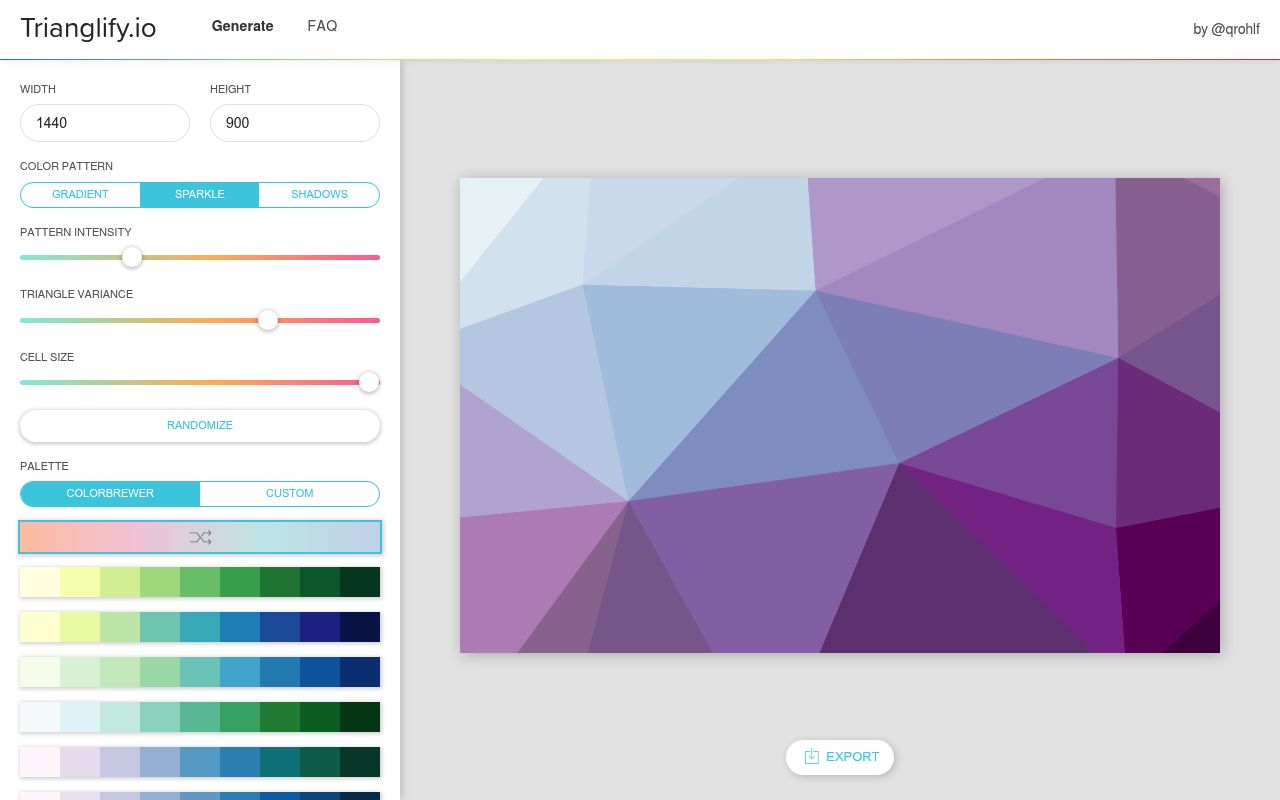Open the Generate tab

[x=242, y=26]
